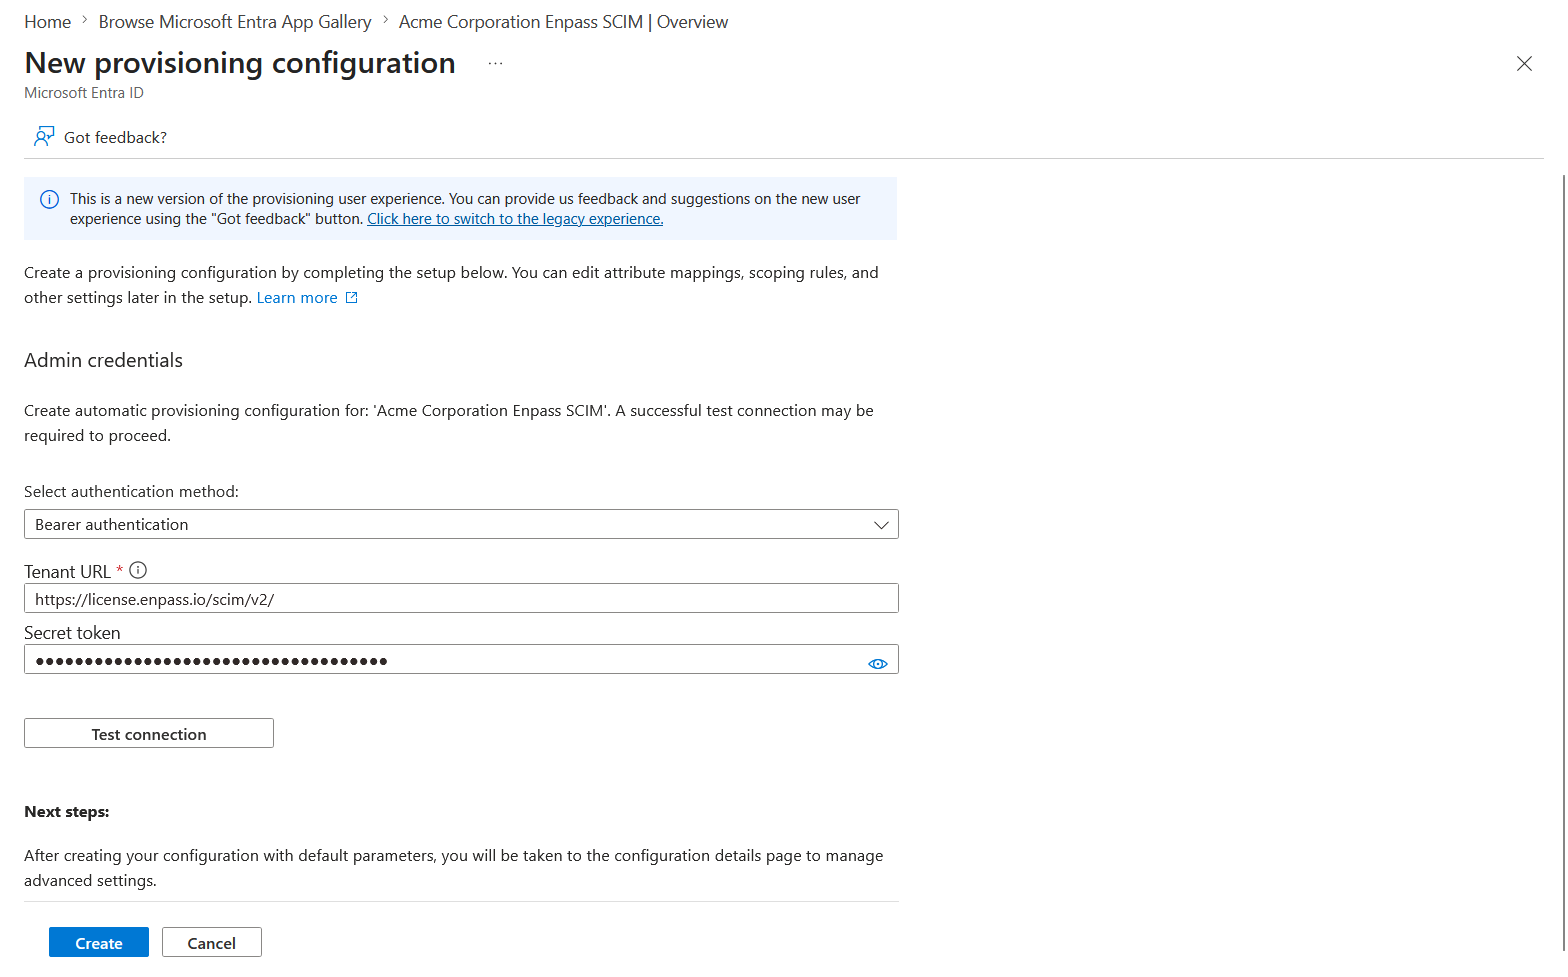Click the Admin credentials heading
1568x977 pixels.
coord(103,360)
